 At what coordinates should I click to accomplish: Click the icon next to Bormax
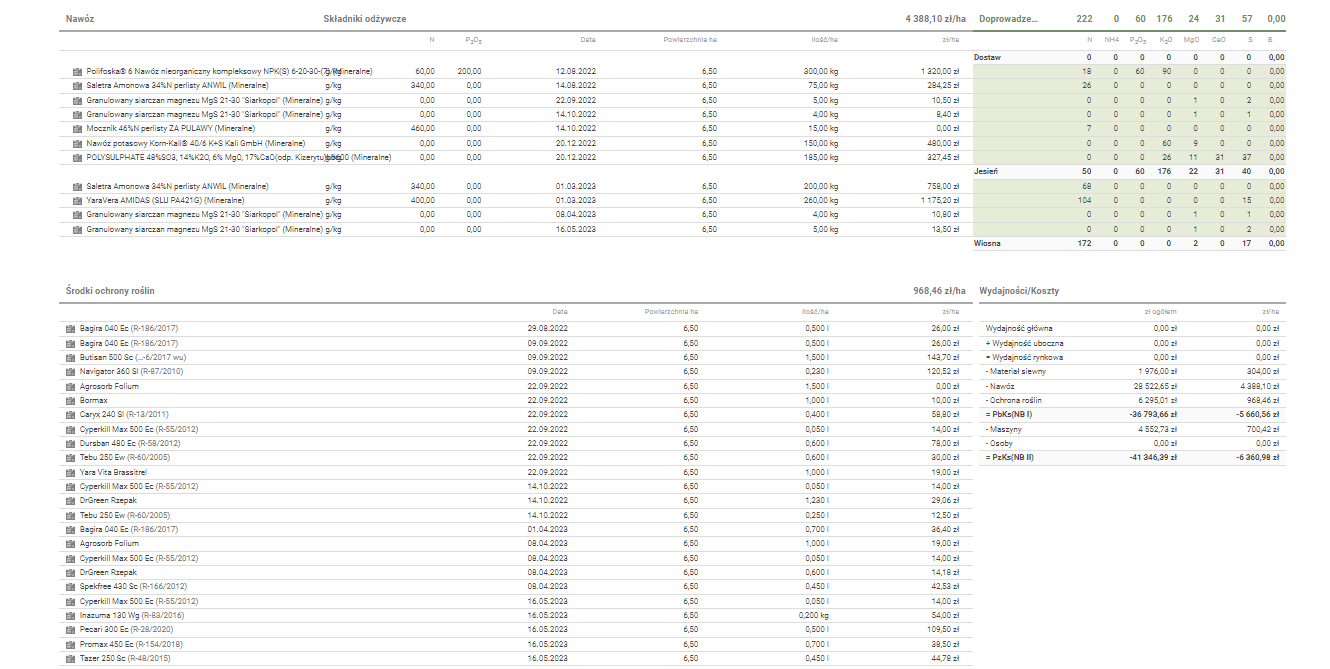click(70, 400)
